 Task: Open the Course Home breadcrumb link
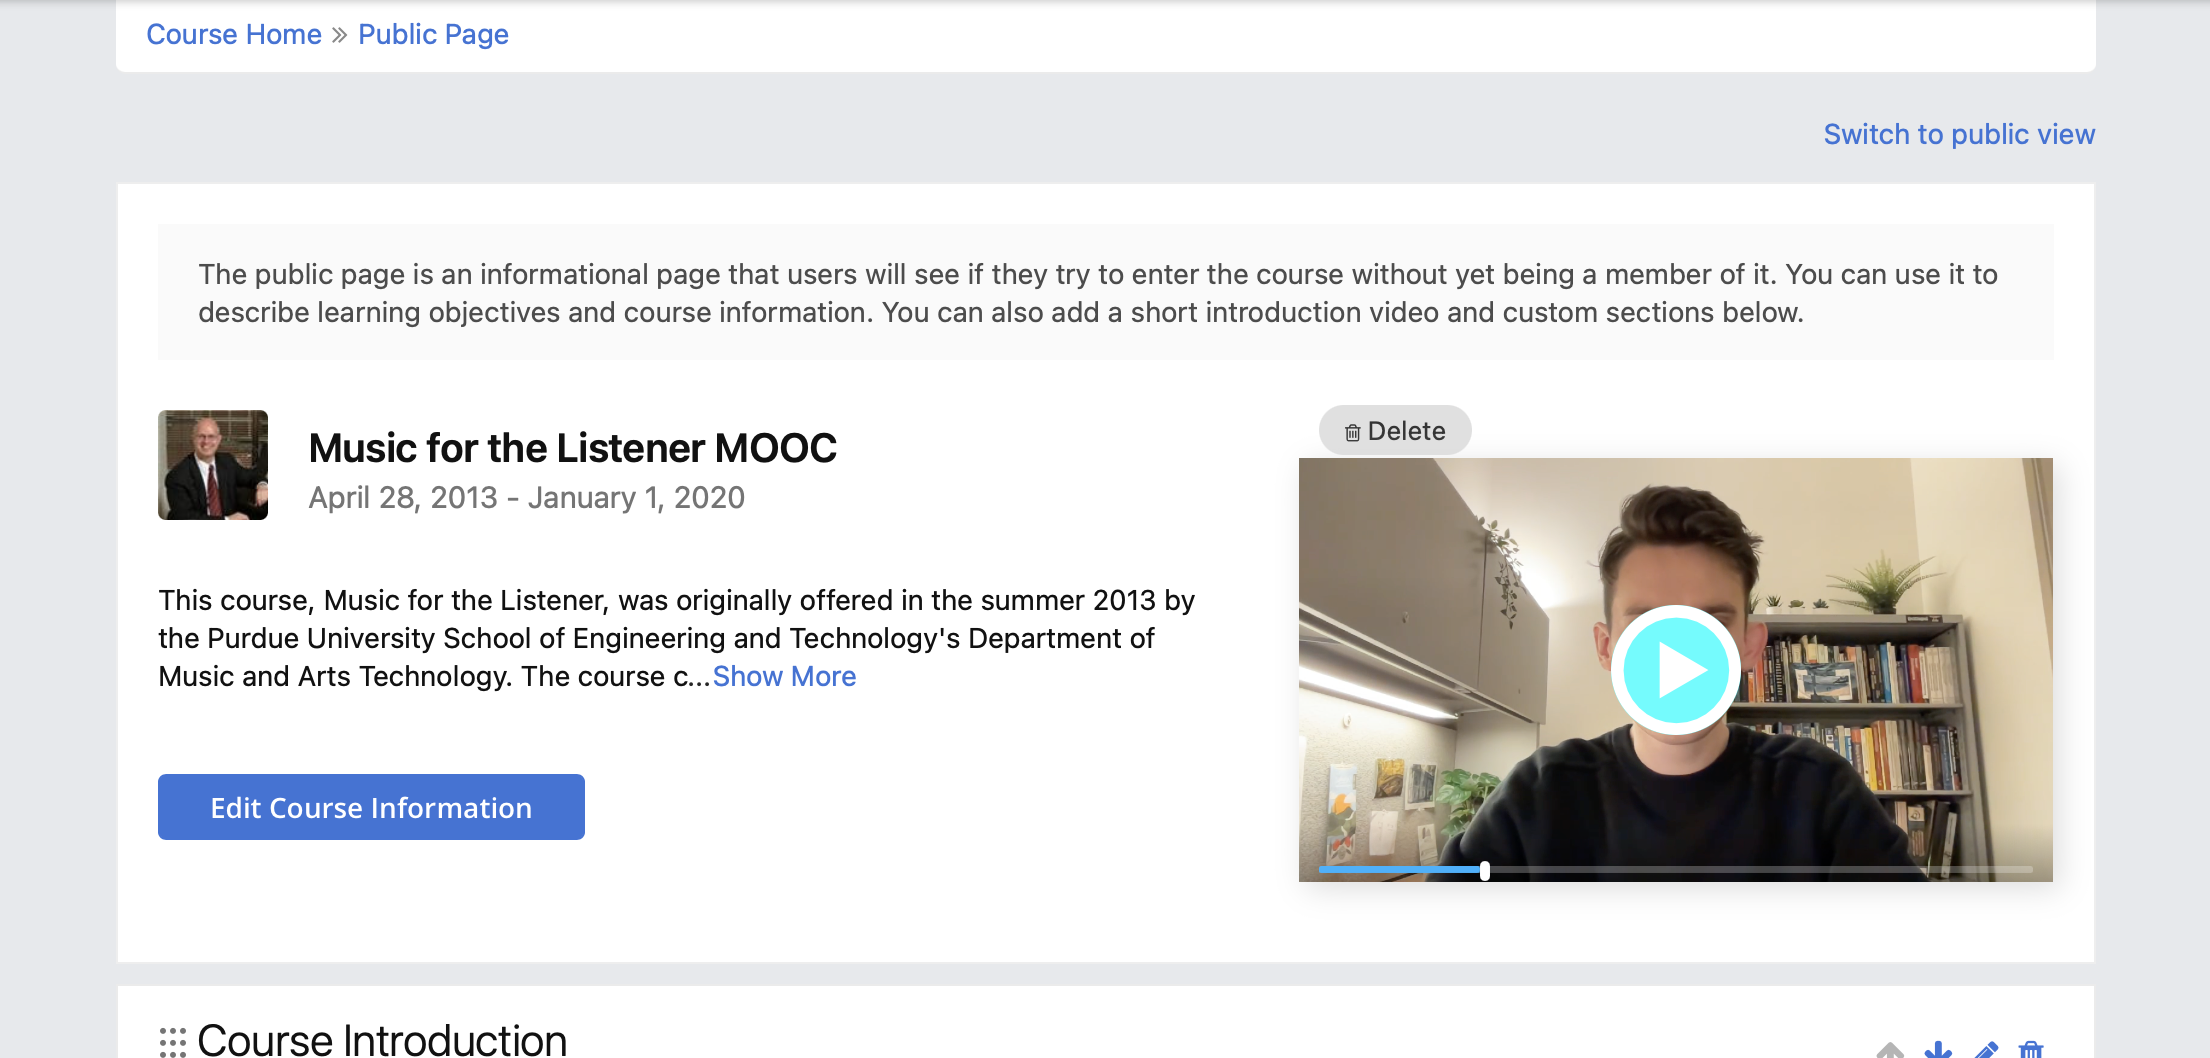[x=234, y=34]
